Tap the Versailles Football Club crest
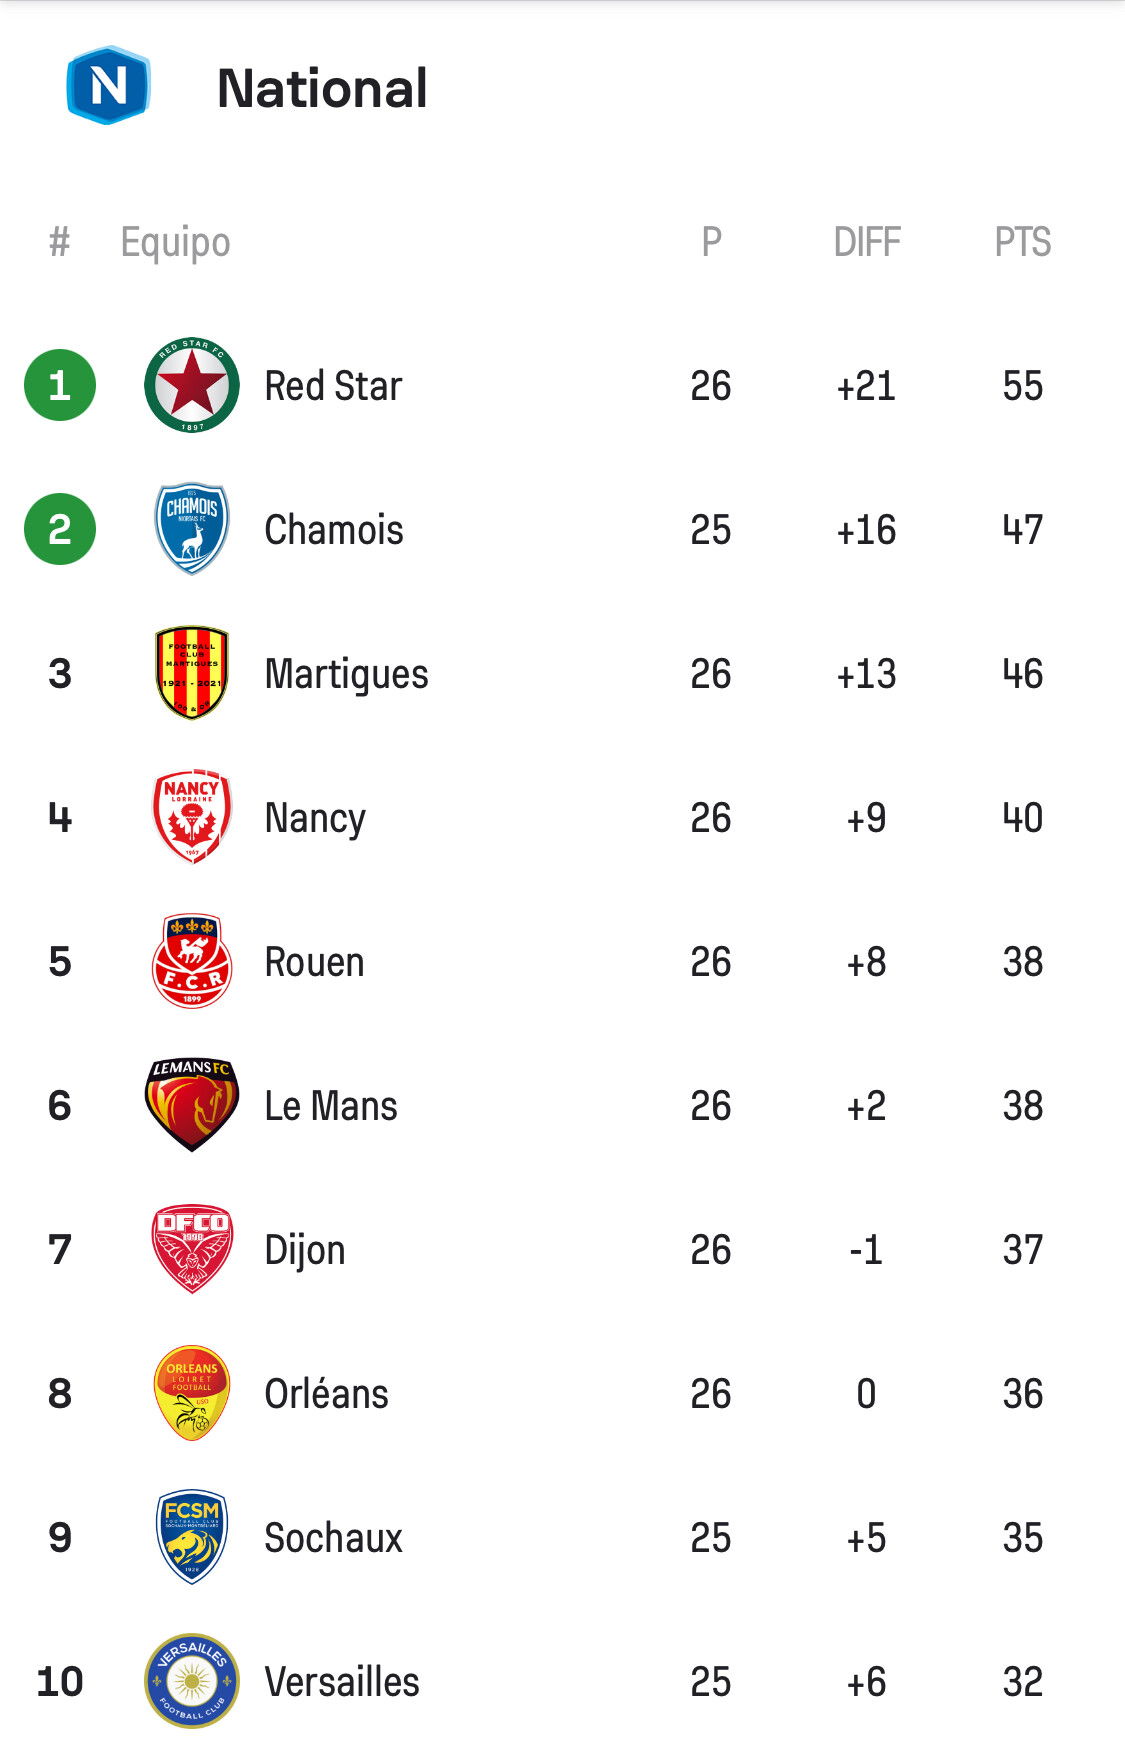 click(x=192, y=1681)
